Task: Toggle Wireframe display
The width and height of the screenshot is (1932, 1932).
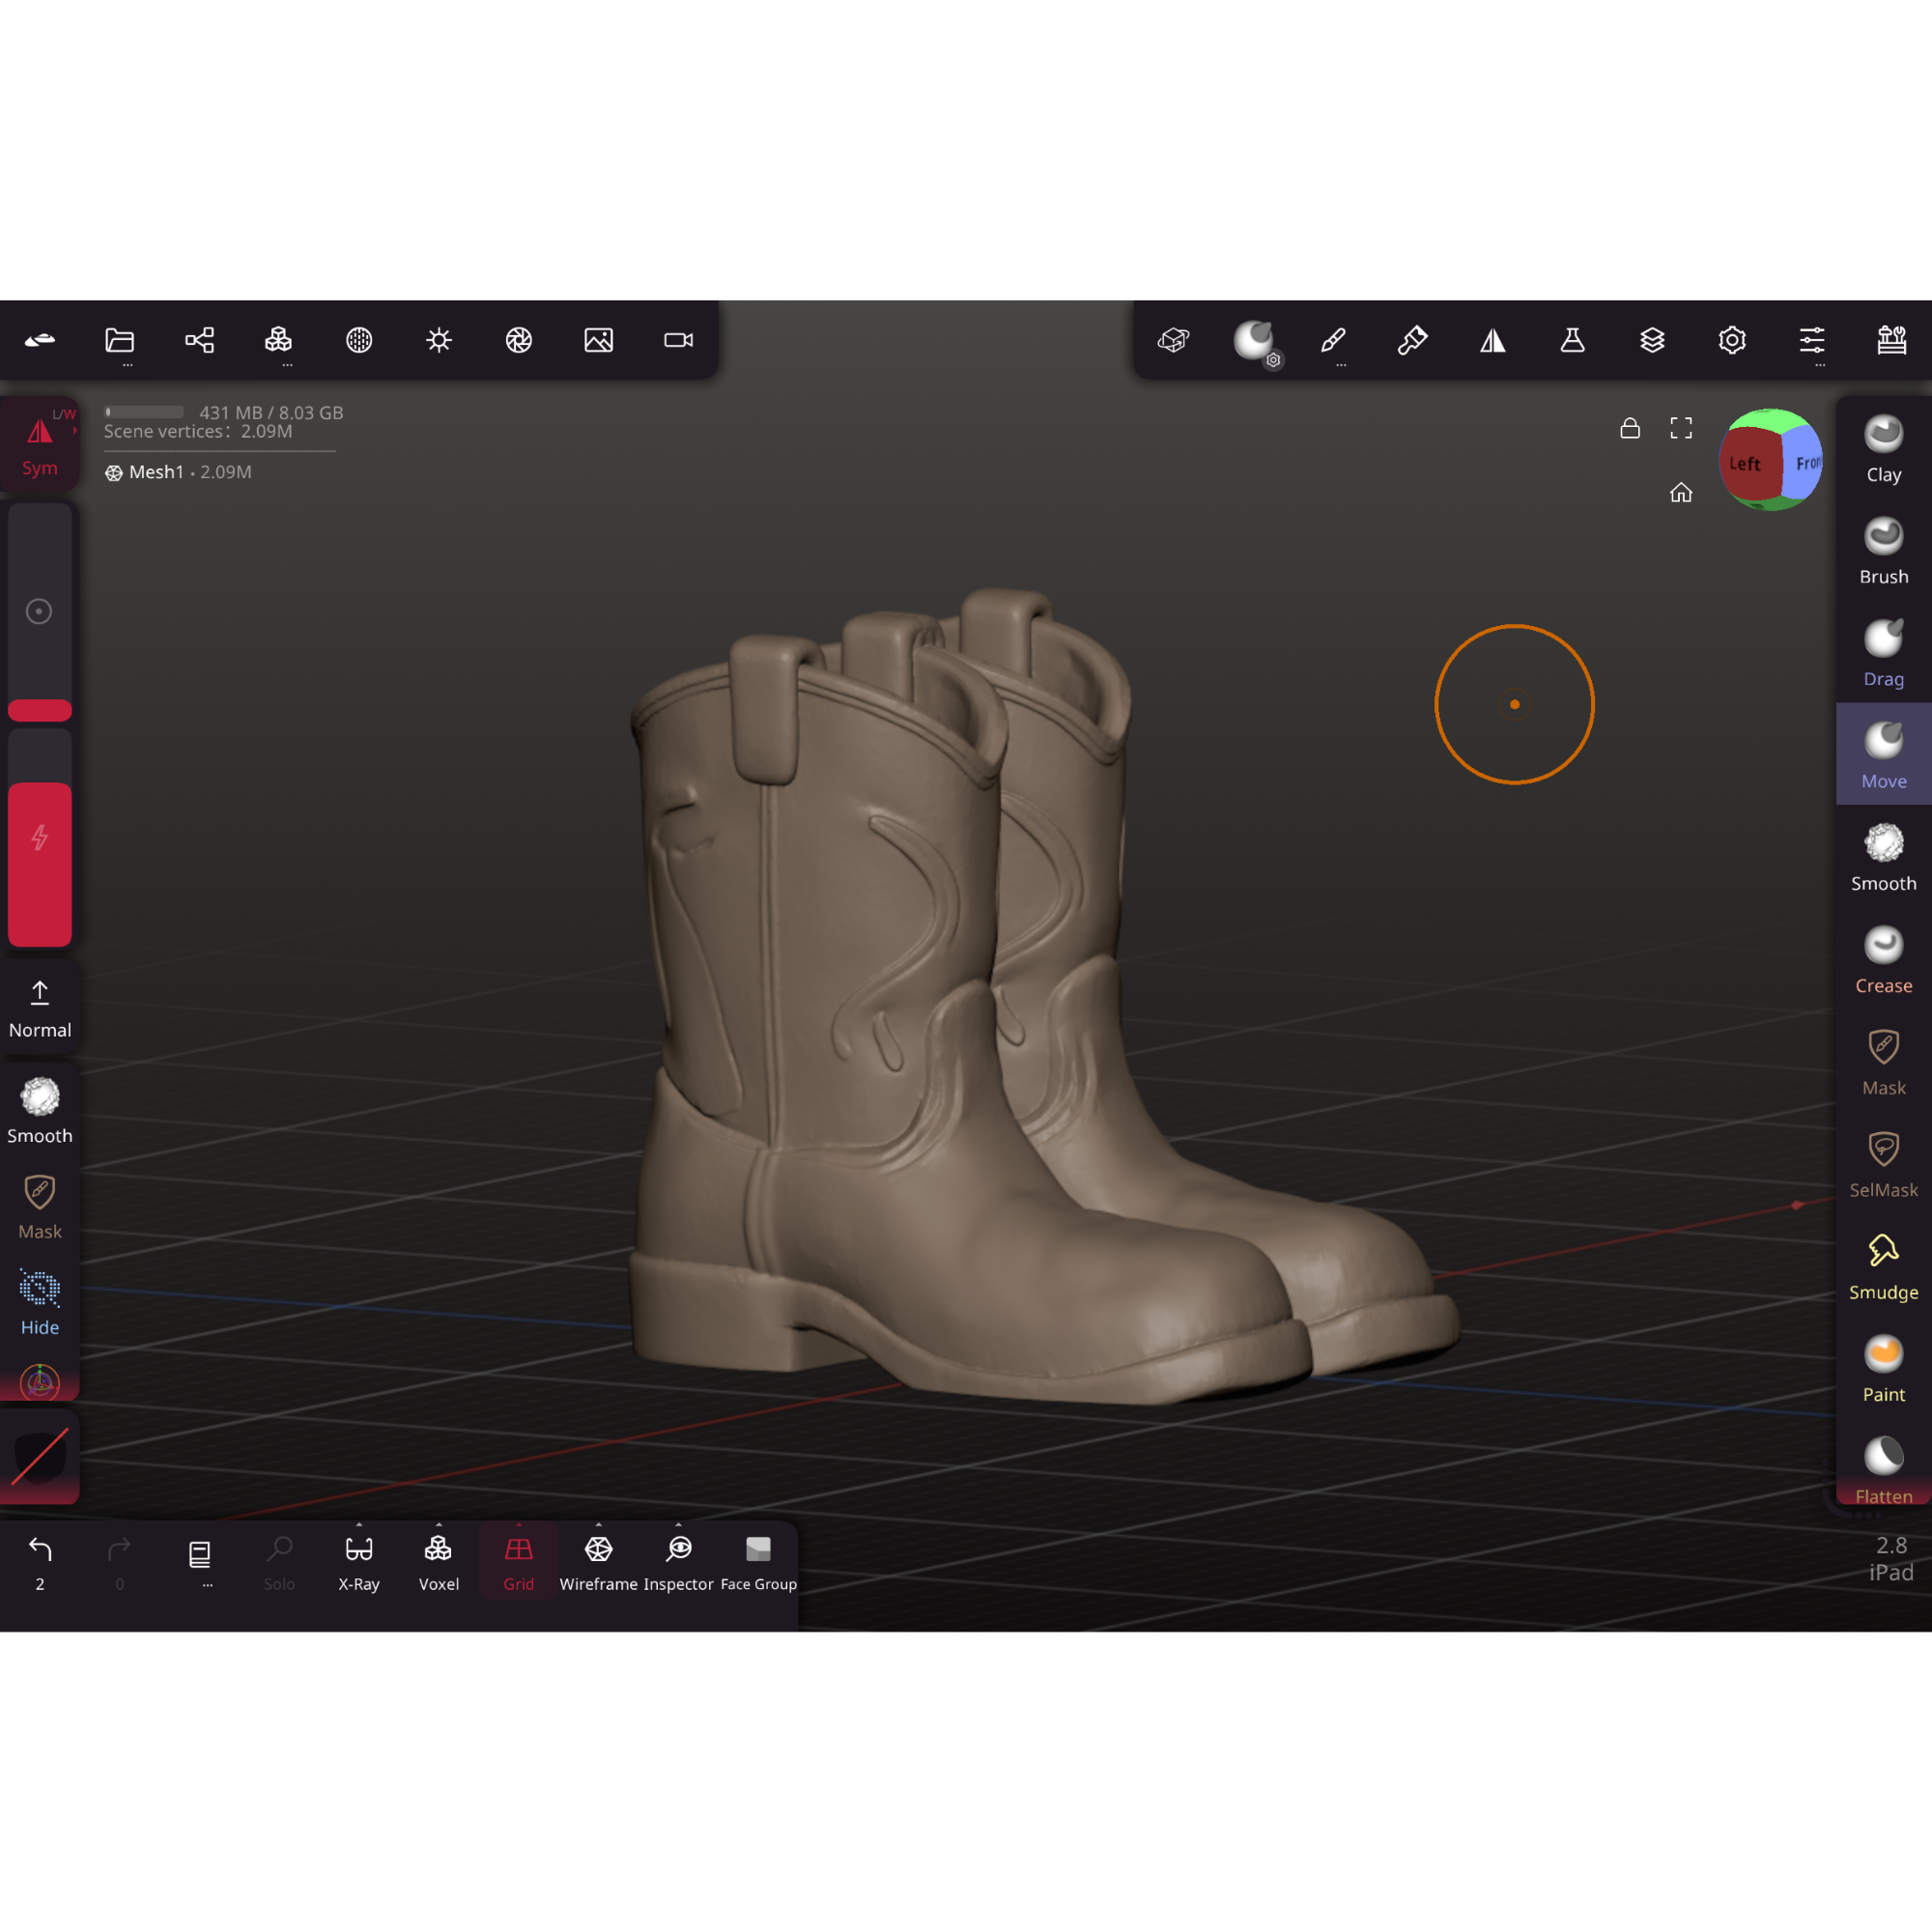Action: [599, 1562]
